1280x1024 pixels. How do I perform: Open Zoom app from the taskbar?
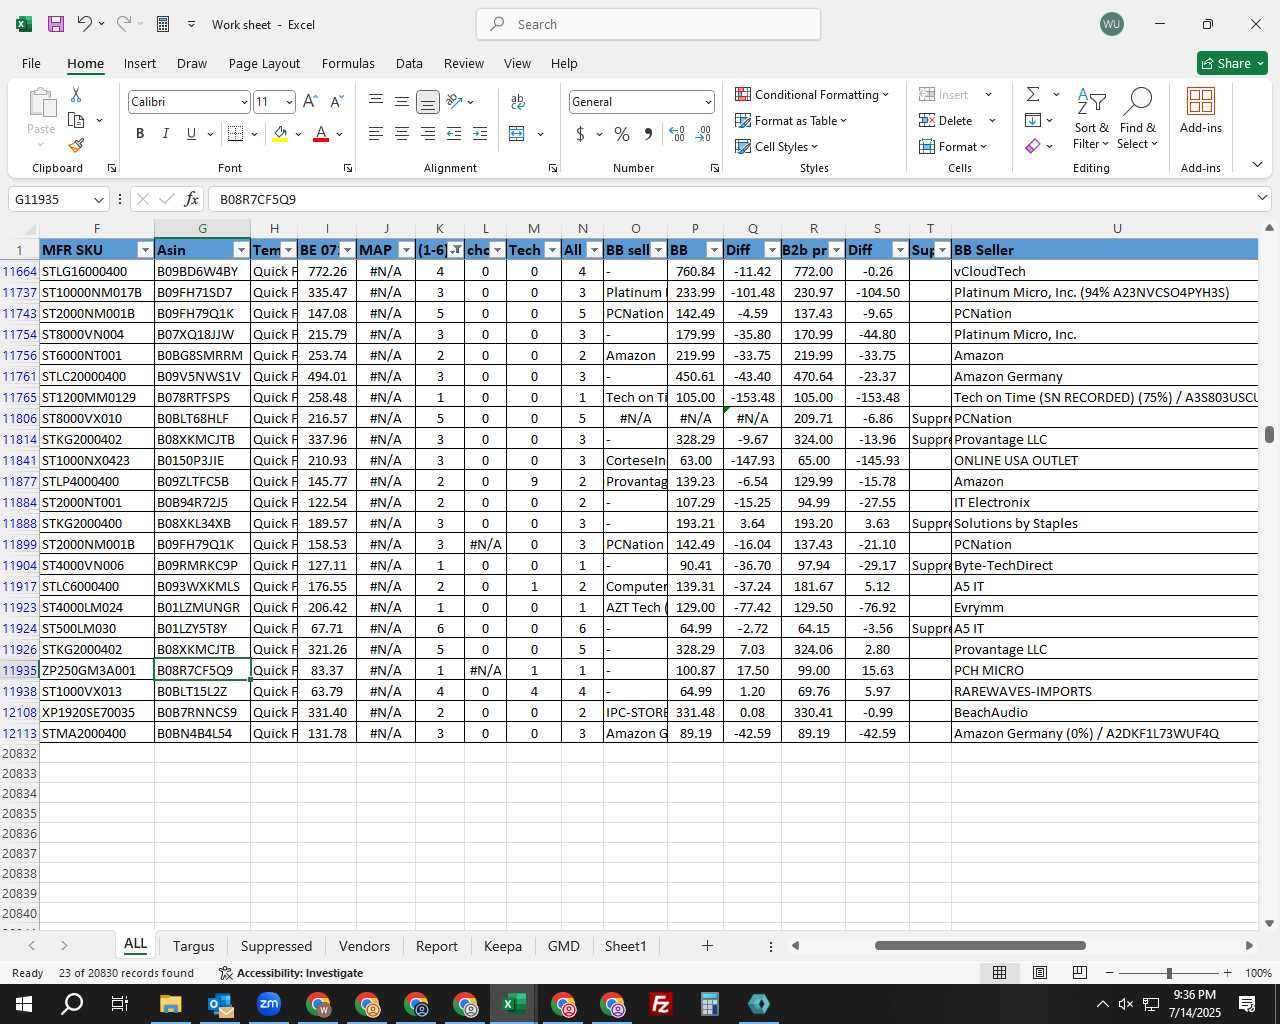point(268,1004)
